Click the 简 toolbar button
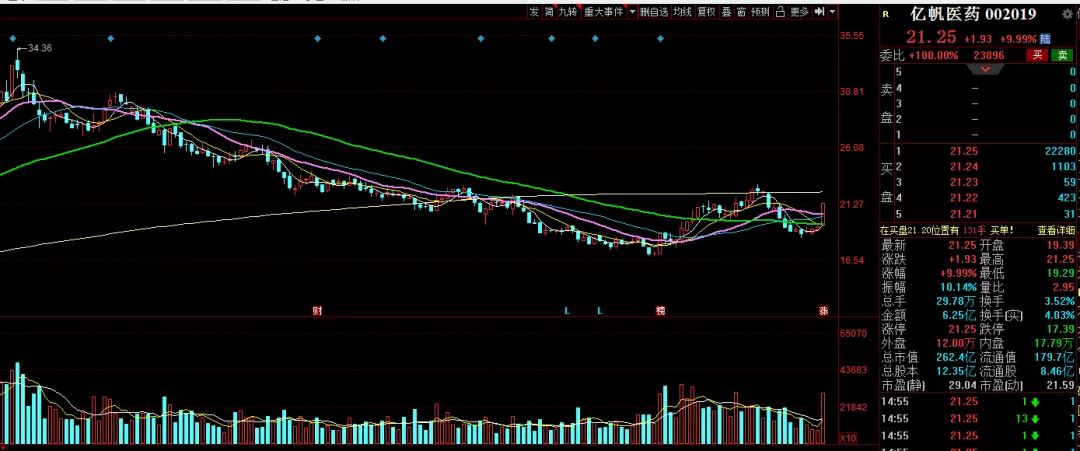The width and height of the screenshot is (1080, 451). [x=549, y=12]
